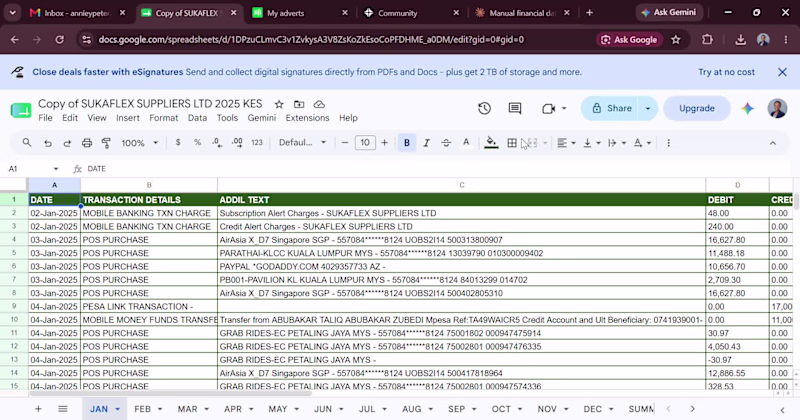Image resolution: width=800 pixels, height=420 pixels.
Task: Select the DEBIT header cell
Action: (x=737, y=200)
